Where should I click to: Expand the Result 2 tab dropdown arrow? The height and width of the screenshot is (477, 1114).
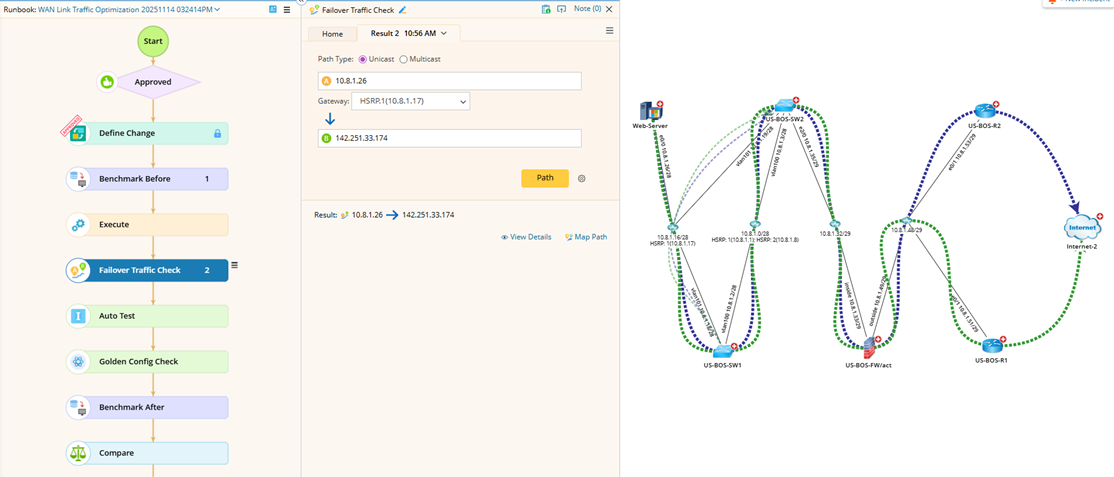pyautogui.click(x=444, y=33)
